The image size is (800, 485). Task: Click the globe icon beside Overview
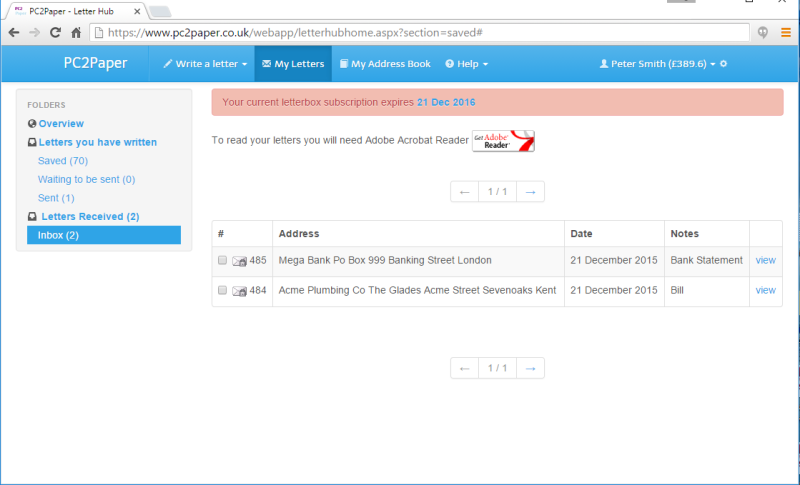click(x=32, y=123)
